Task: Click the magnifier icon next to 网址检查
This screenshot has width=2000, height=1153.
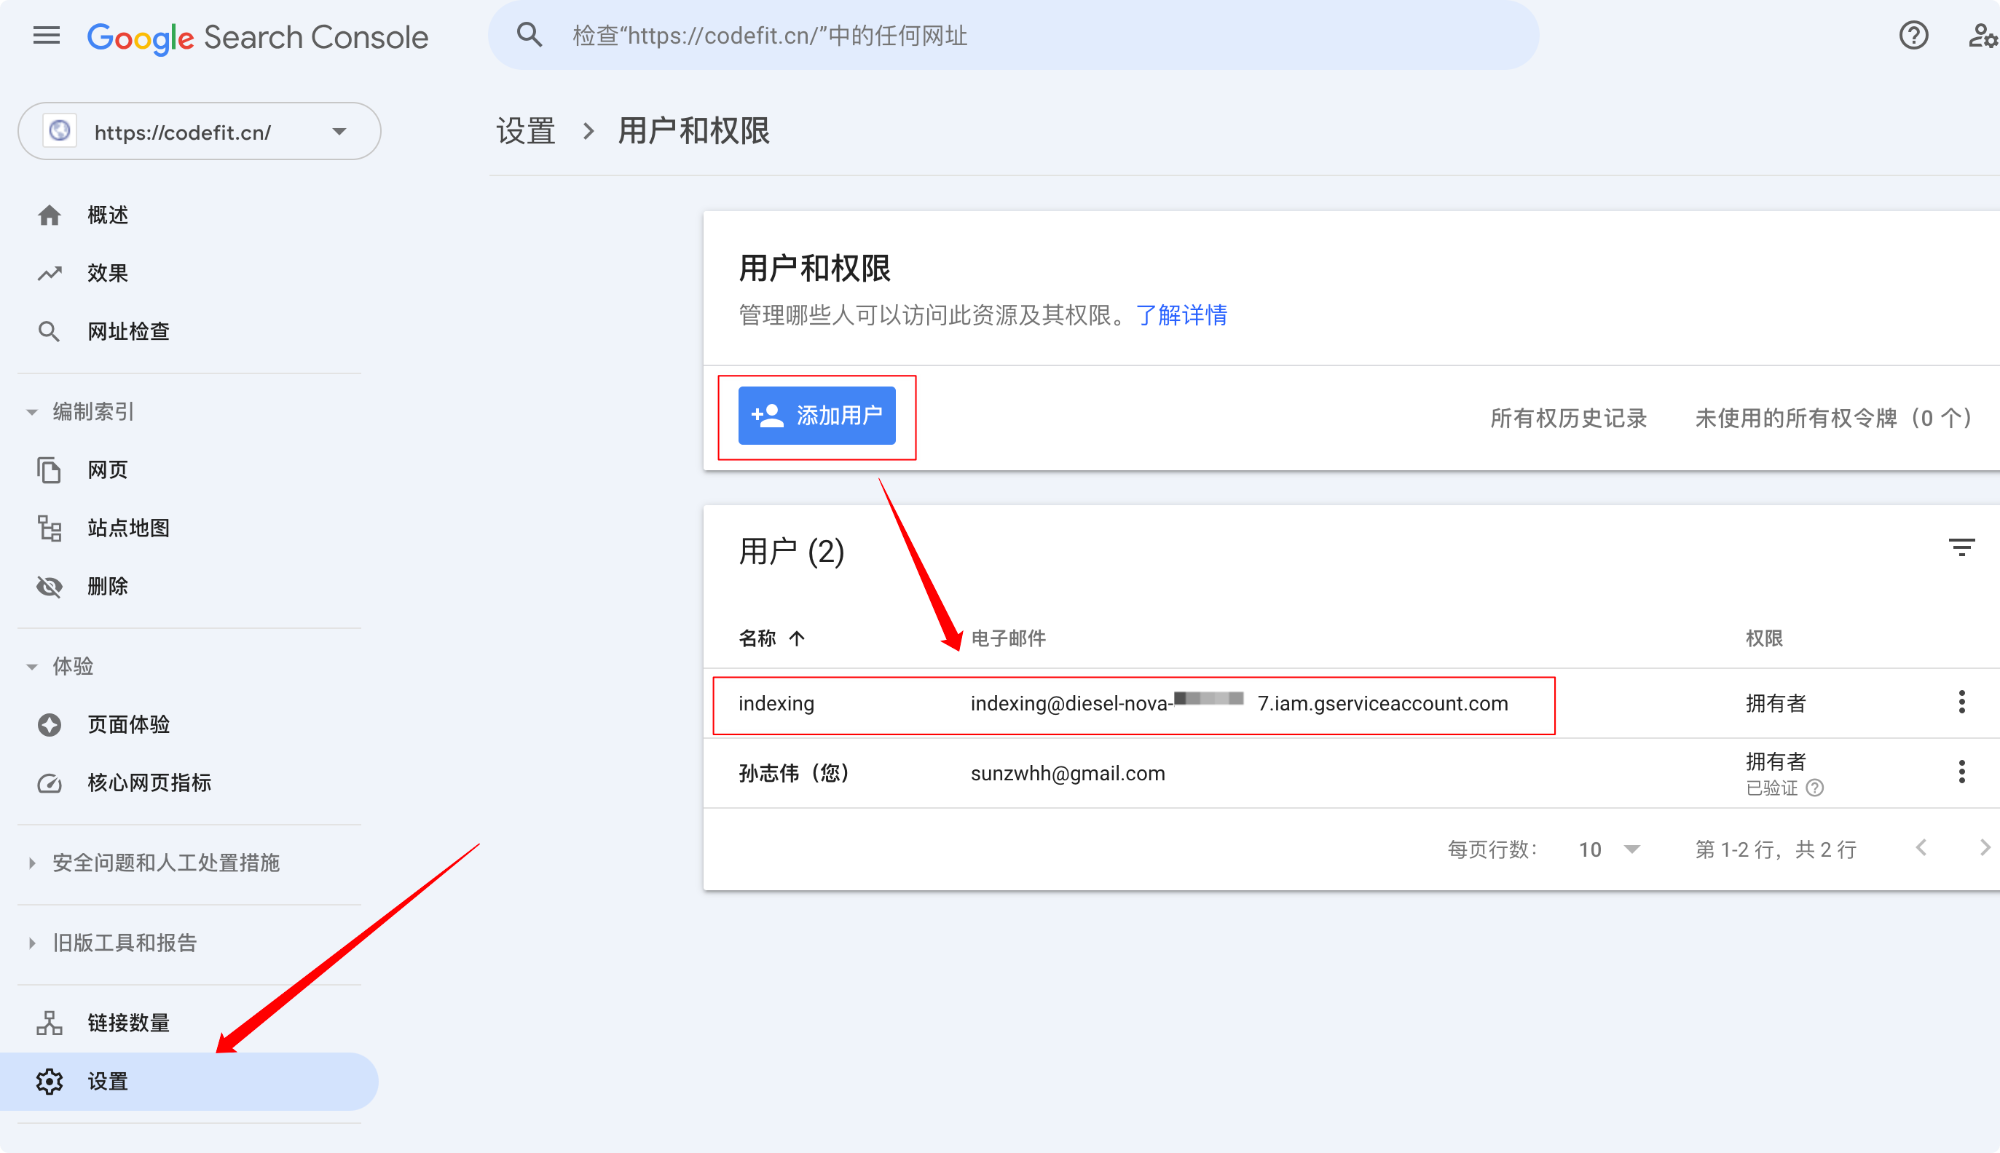Action: pyautogui.click(x=49, y=331)
